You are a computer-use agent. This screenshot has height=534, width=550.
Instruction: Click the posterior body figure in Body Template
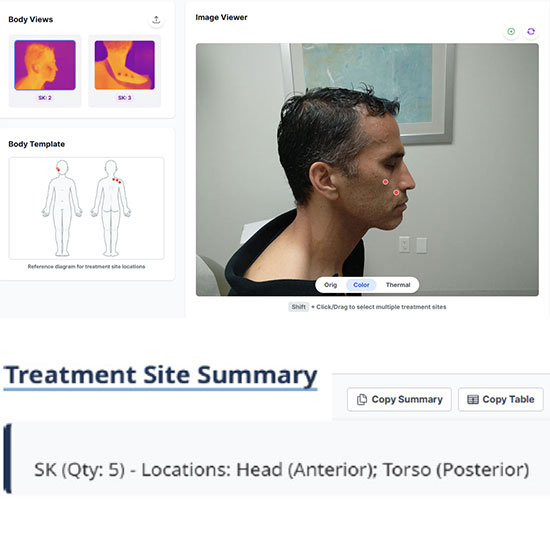click(x=111, y=208)
